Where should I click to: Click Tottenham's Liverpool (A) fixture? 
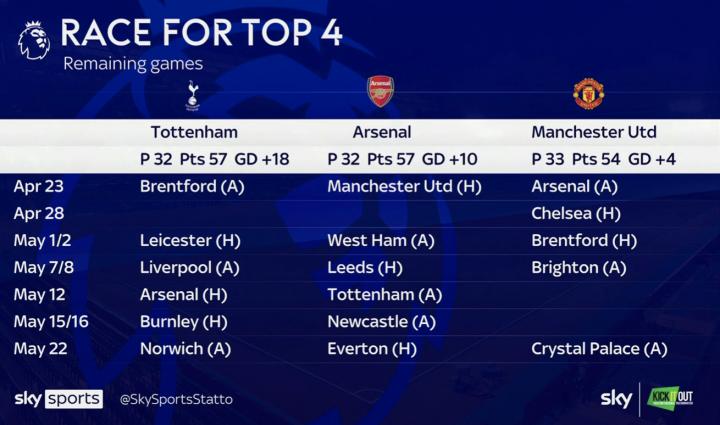point(190,268)
